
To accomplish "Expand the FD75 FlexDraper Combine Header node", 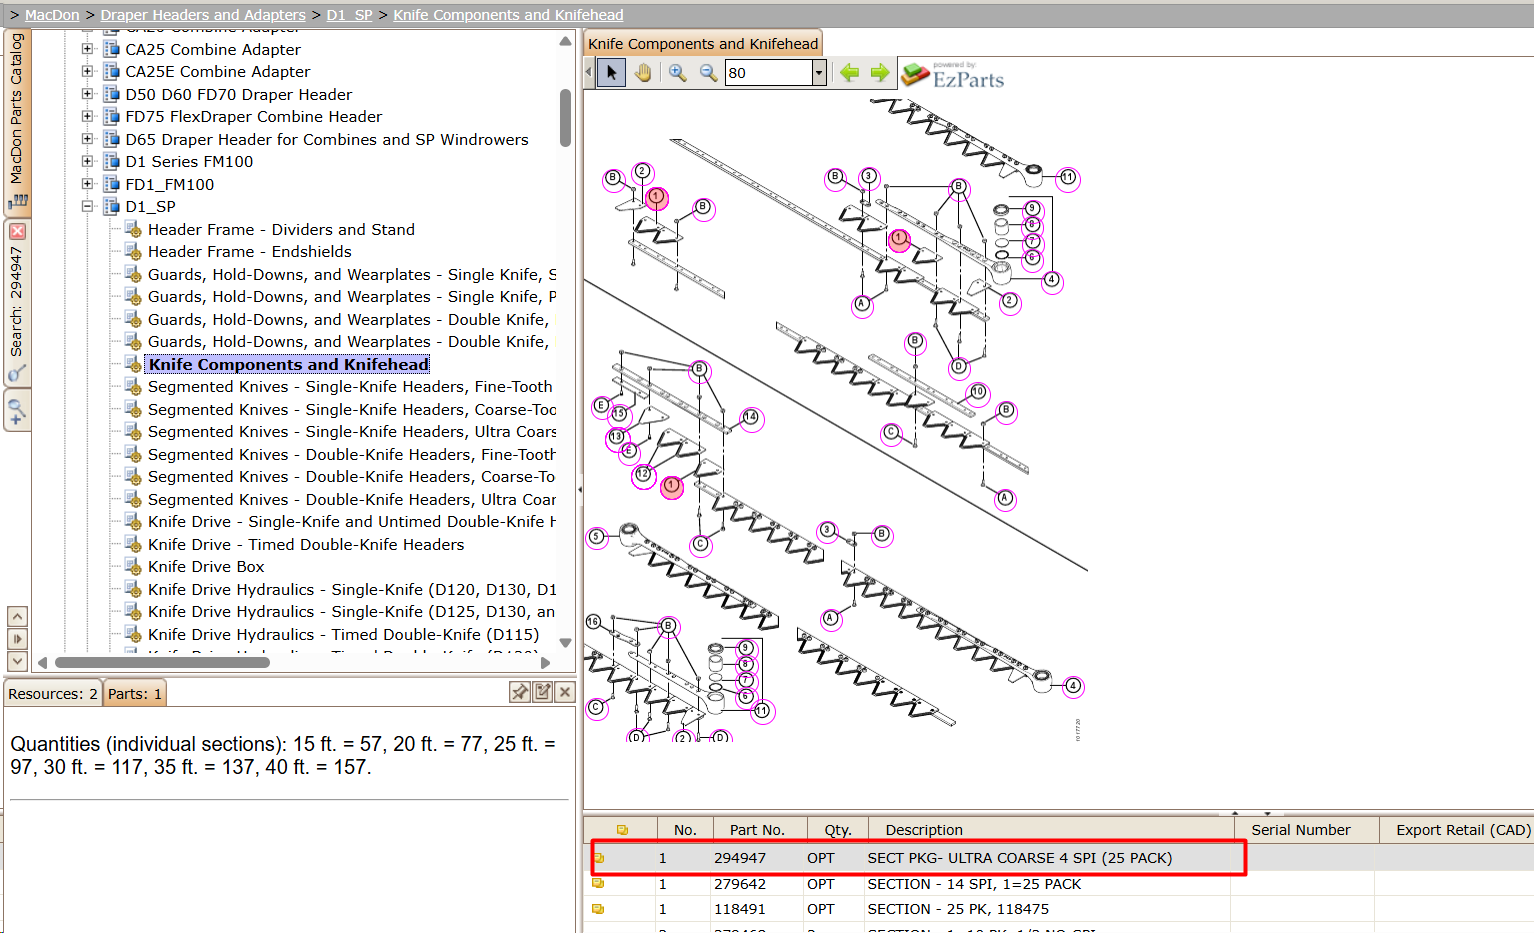I will [87, 116].
